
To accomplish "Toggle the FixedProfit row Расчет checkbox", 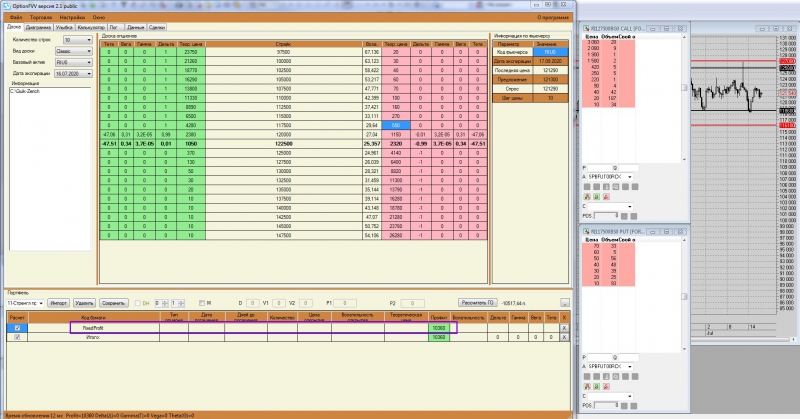I will click(x=17, y=328).
